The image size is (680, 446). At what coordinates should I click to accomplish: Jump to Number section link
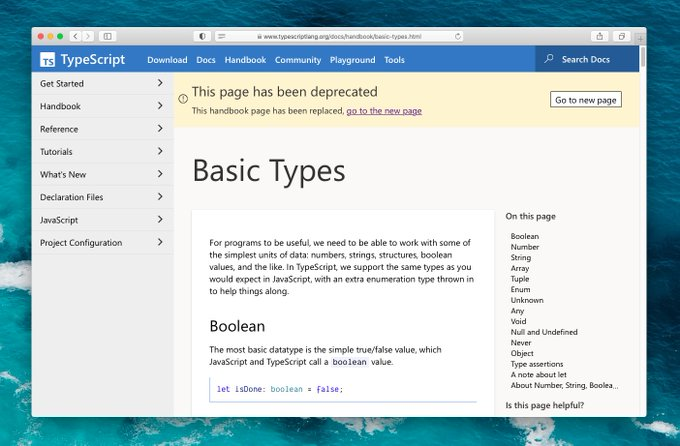525,247
